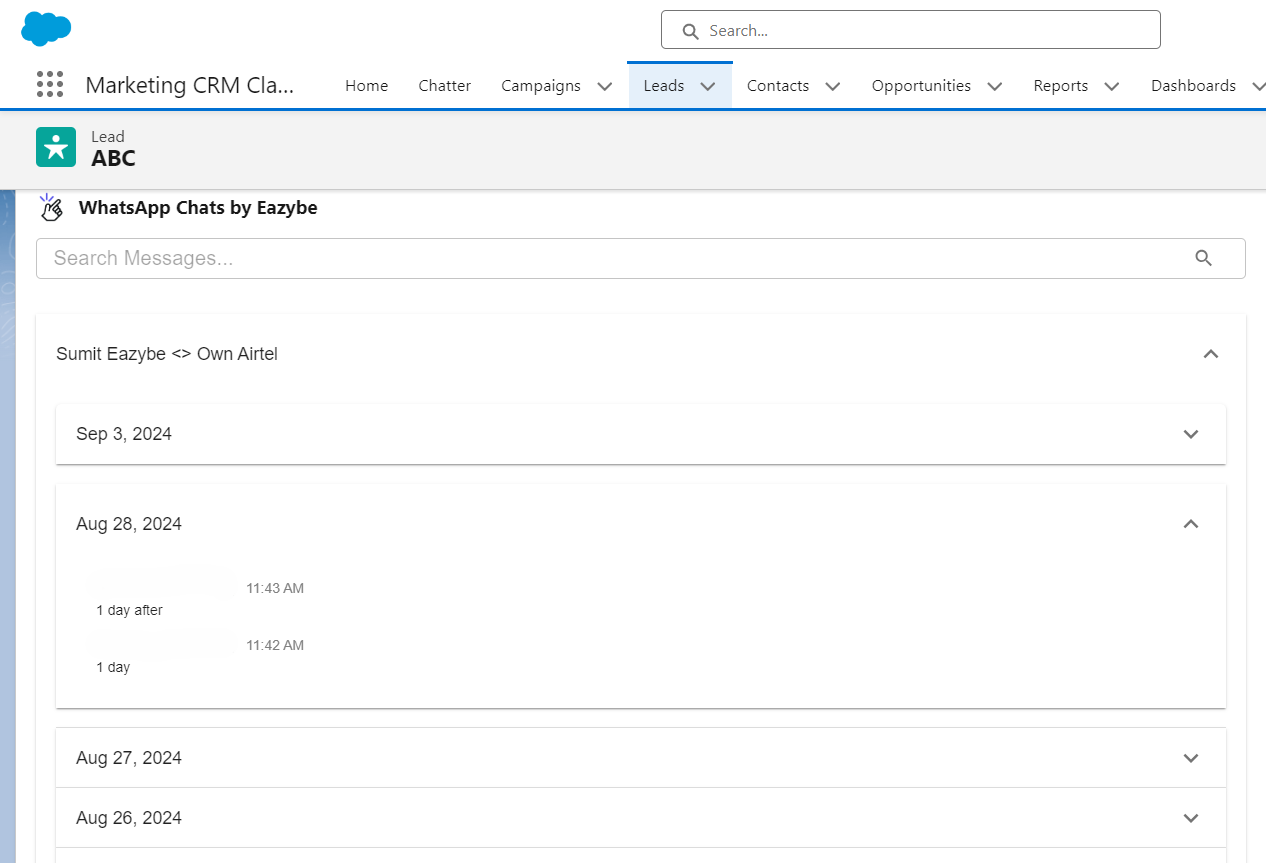Click the 11:42 AM timestamp

[x=275, y=645]
